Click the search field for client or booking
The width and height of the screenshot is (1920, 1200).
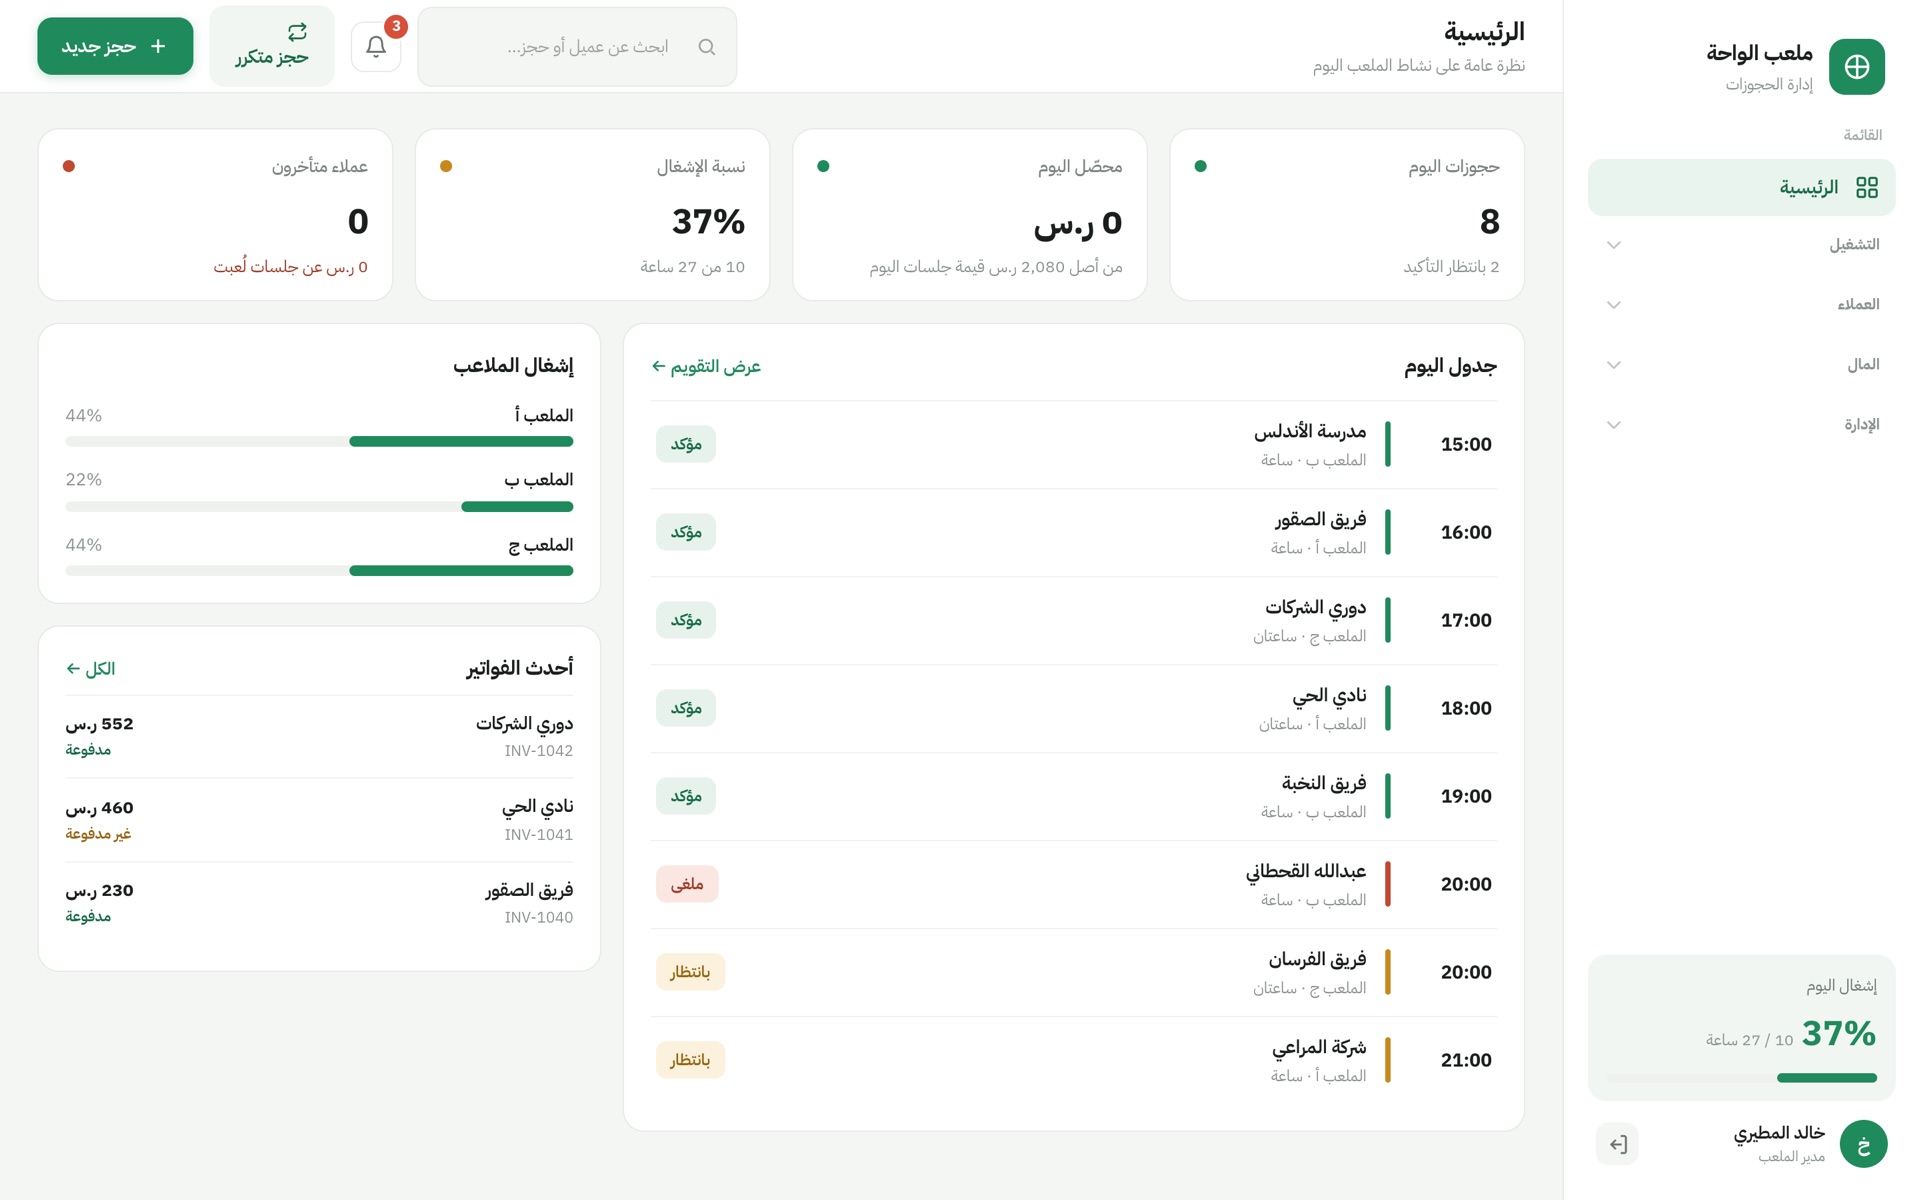(x=577, y=47)
